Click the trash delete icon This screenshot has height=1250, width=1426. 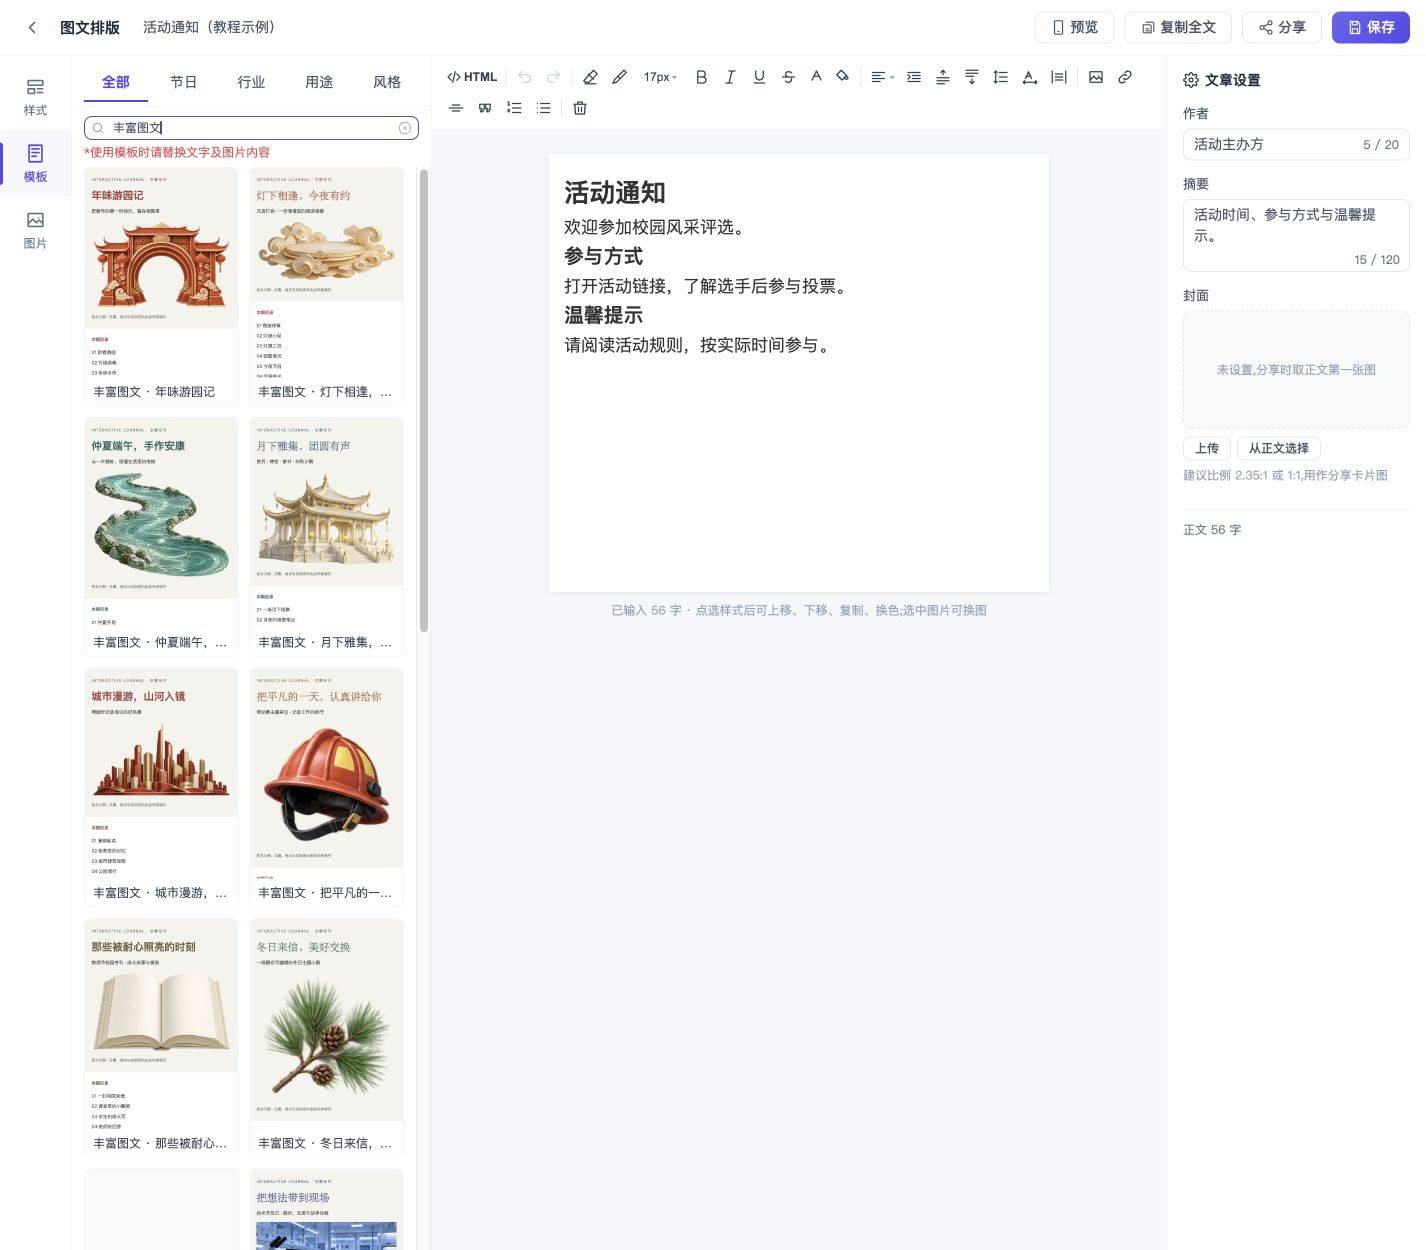(580, 108)
